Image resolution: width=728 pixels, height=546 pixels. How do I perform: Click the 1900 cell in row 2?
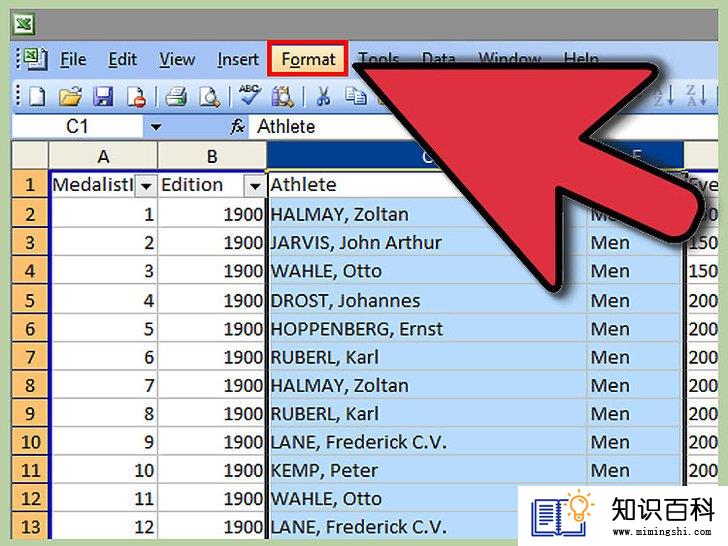212,214
